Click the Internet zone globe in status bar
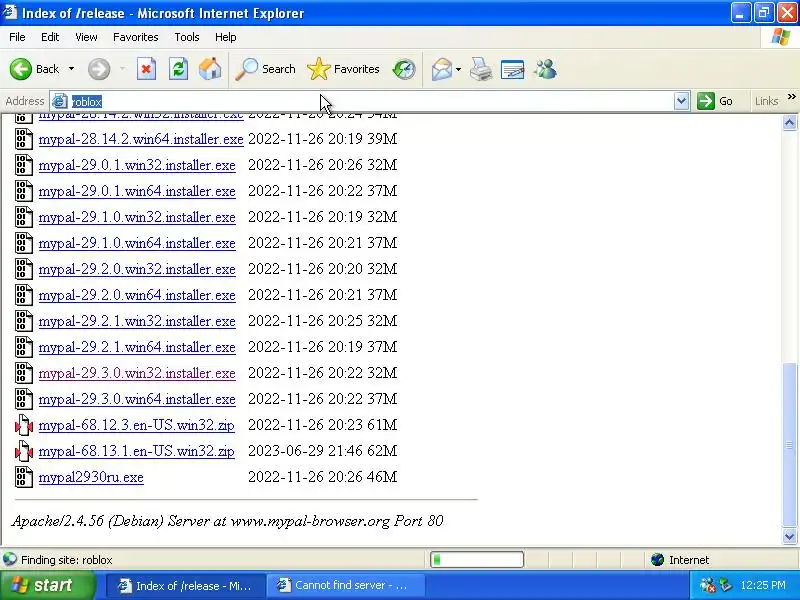The image size is (800, 600). pyautogui.click(x=657, y=560)
